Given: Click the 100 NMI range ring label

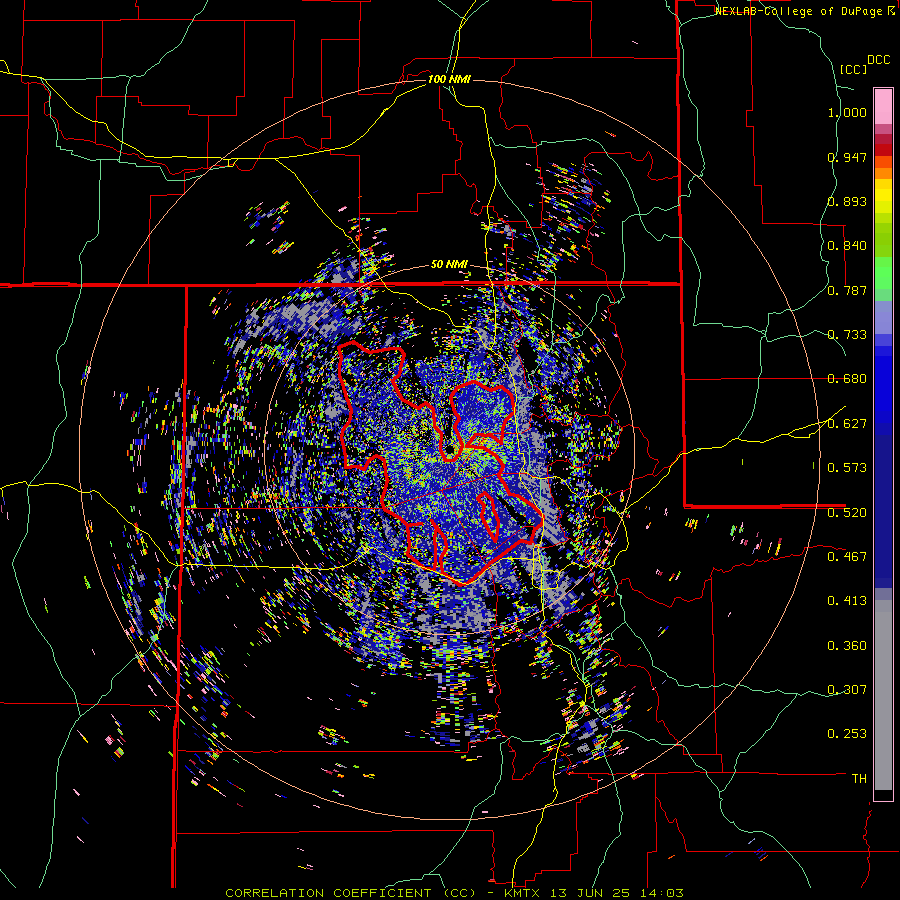Looking at the screenshot, I should click(449, 79).
